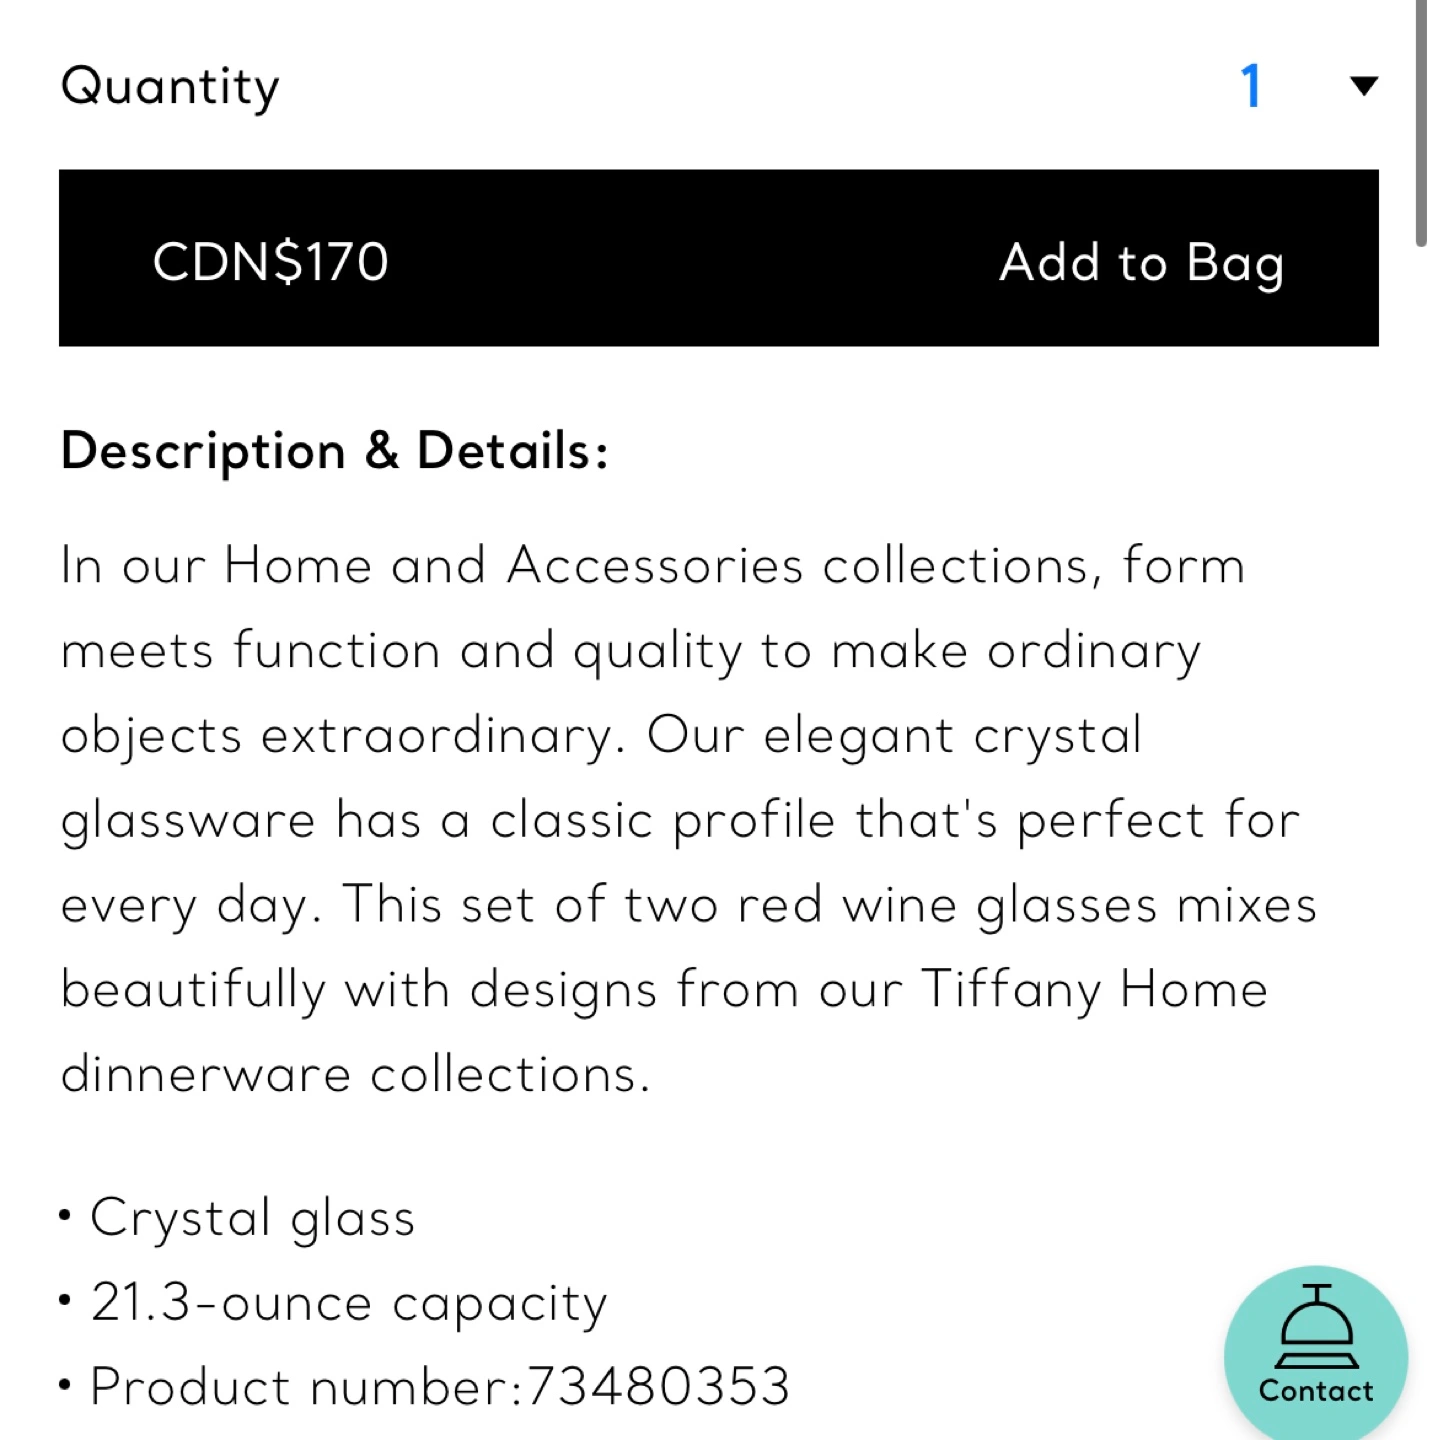This screenshot has height=1440, width=1438.
Task: Click the CDN$170 price label
Action: 270,262
